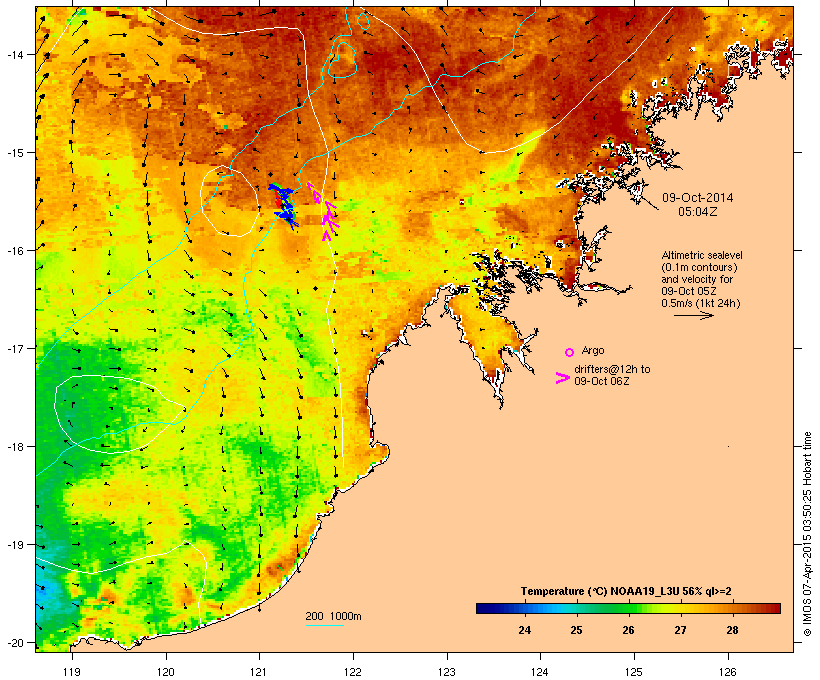Click the -16 latitude axis label
Viewport: 820px width, 680px height.
pos(14,251)
